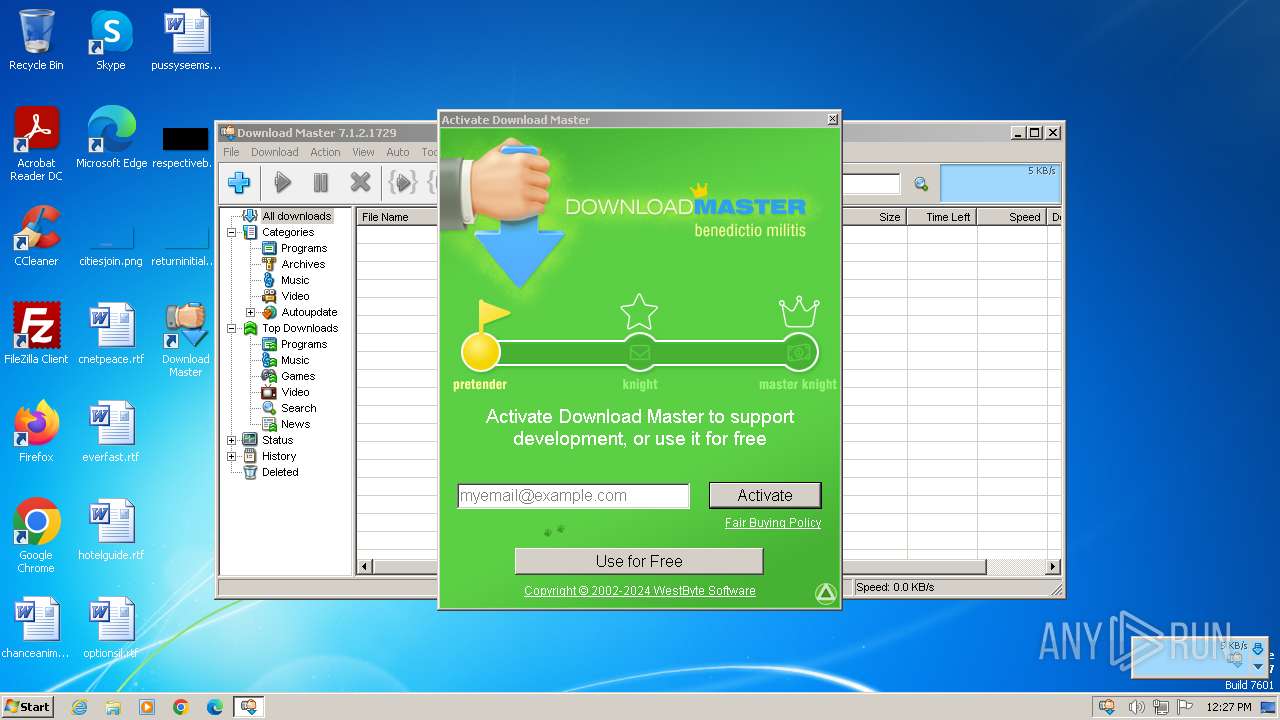Image resolution: width=1280 pixels, height=720 pixels.
Task: Click the Start all downloads toolbar icon
Action: (x=402, y=182)
